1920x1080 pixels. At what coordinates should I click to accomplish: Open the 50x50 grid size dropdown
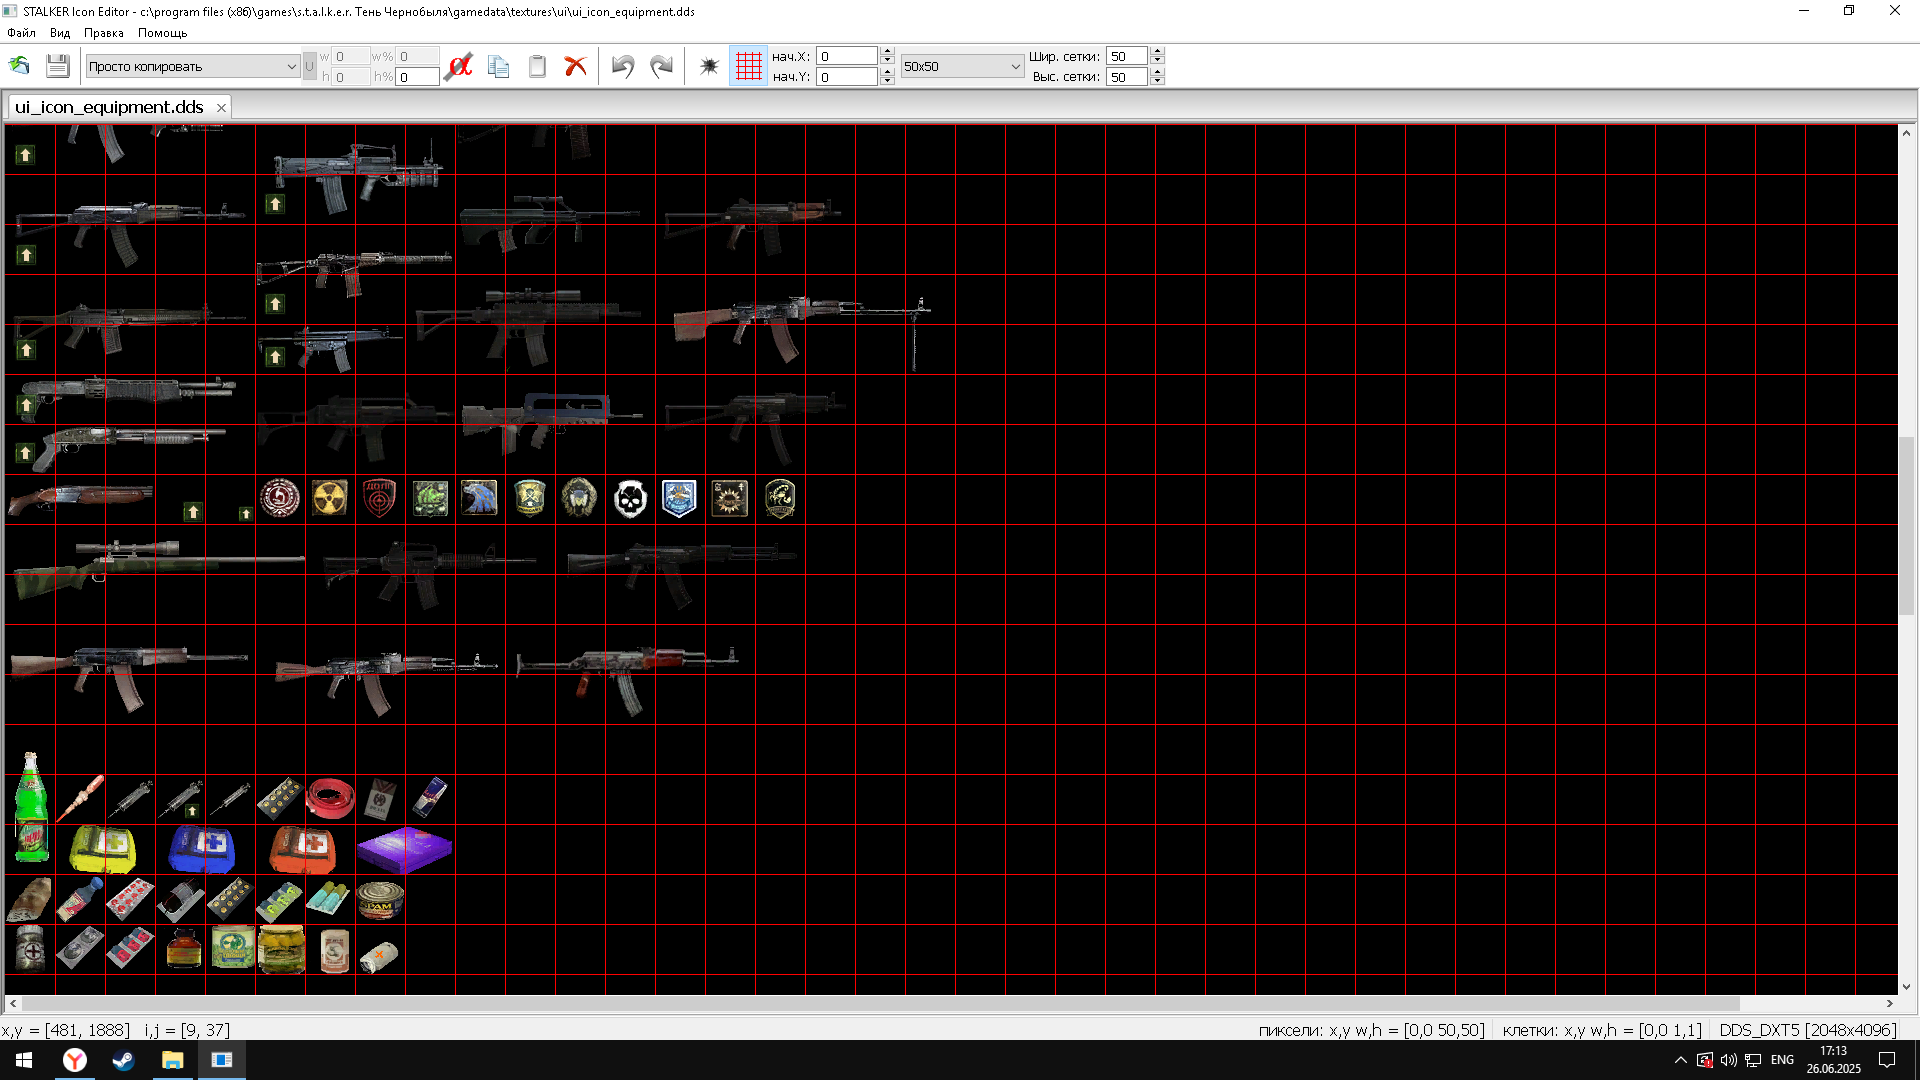point(962,66)
